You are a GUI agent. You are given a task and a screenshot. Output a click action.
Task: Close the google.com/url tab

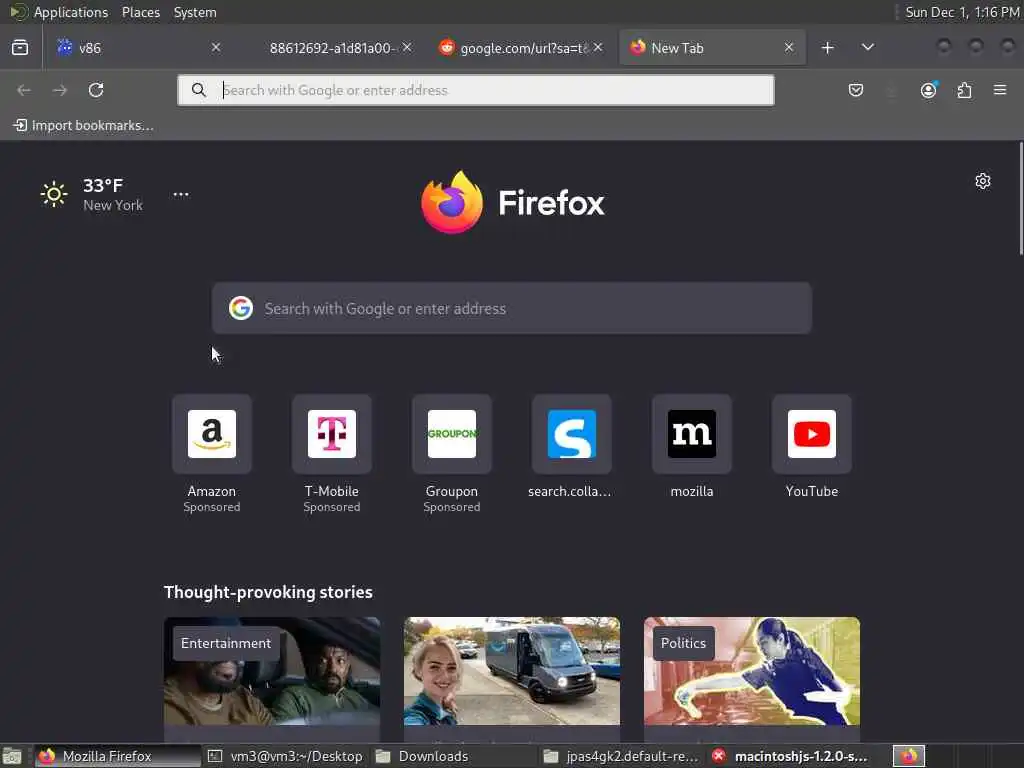click(x=598, y=48)
